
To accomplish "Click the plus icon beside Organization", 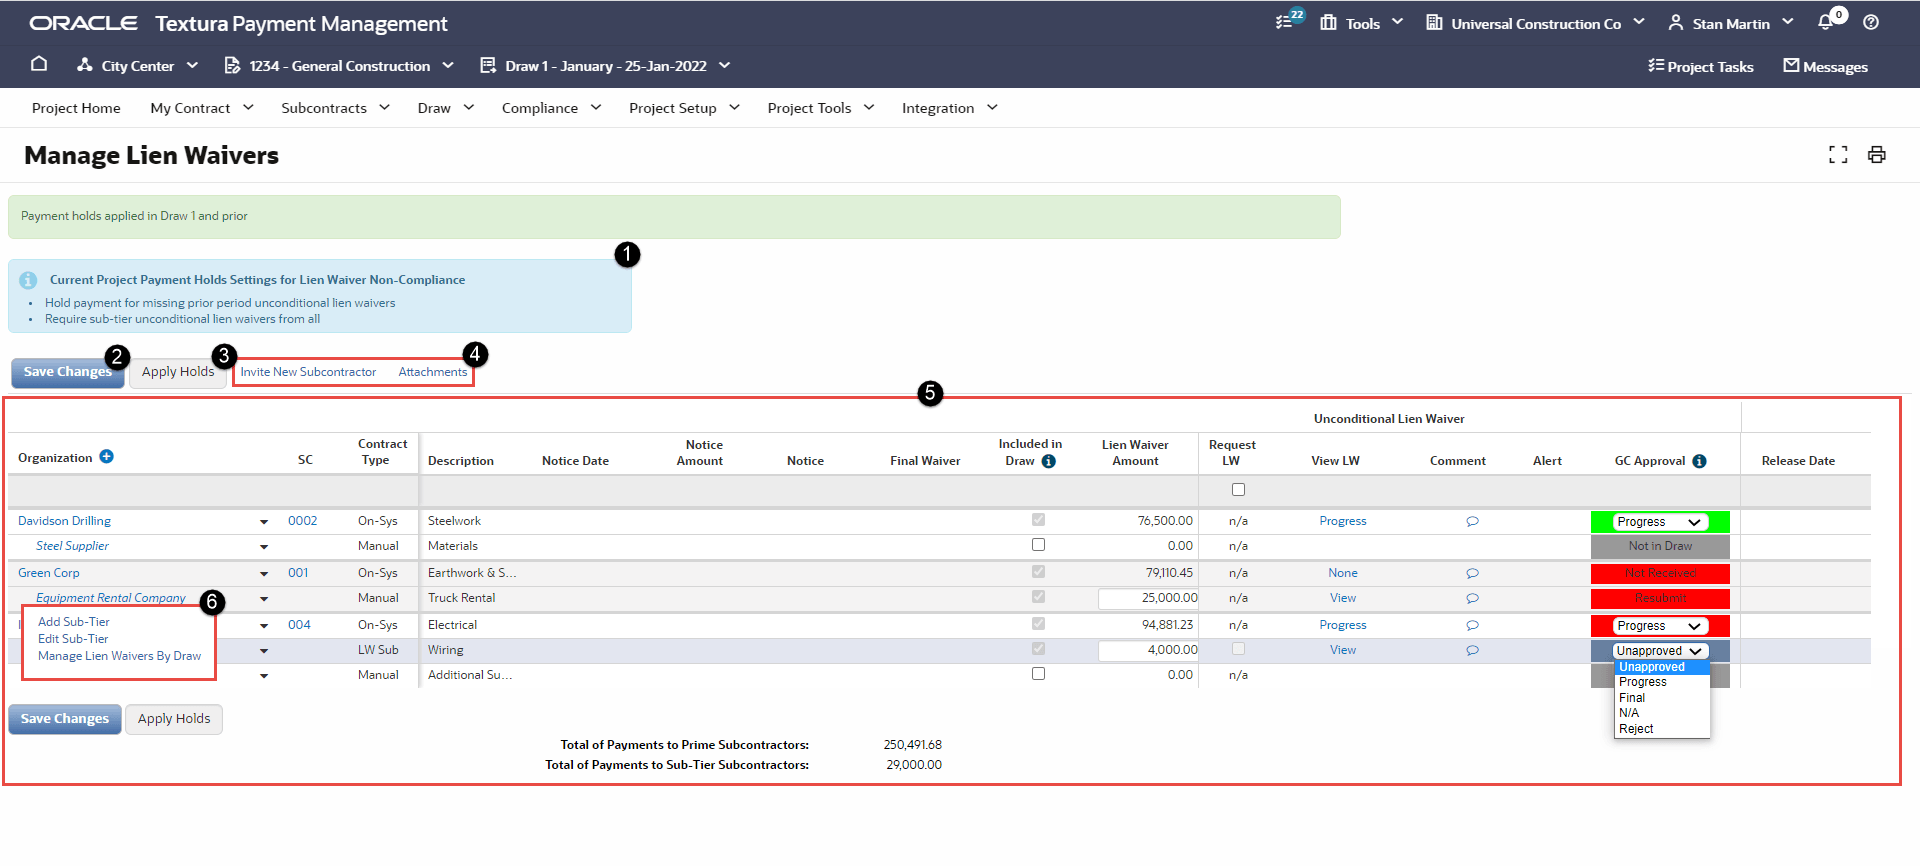I will pos(106,456).
